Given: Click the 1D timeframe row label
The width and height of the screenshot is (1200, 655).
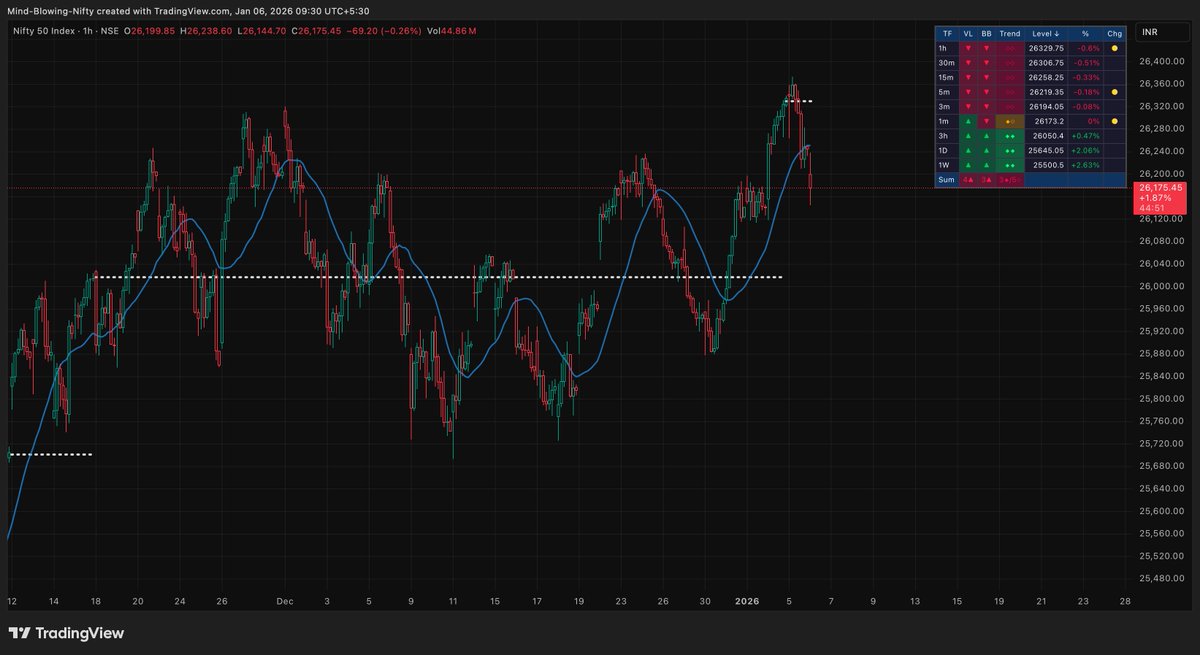Looking at the screenshot, I should click(944, 150).
